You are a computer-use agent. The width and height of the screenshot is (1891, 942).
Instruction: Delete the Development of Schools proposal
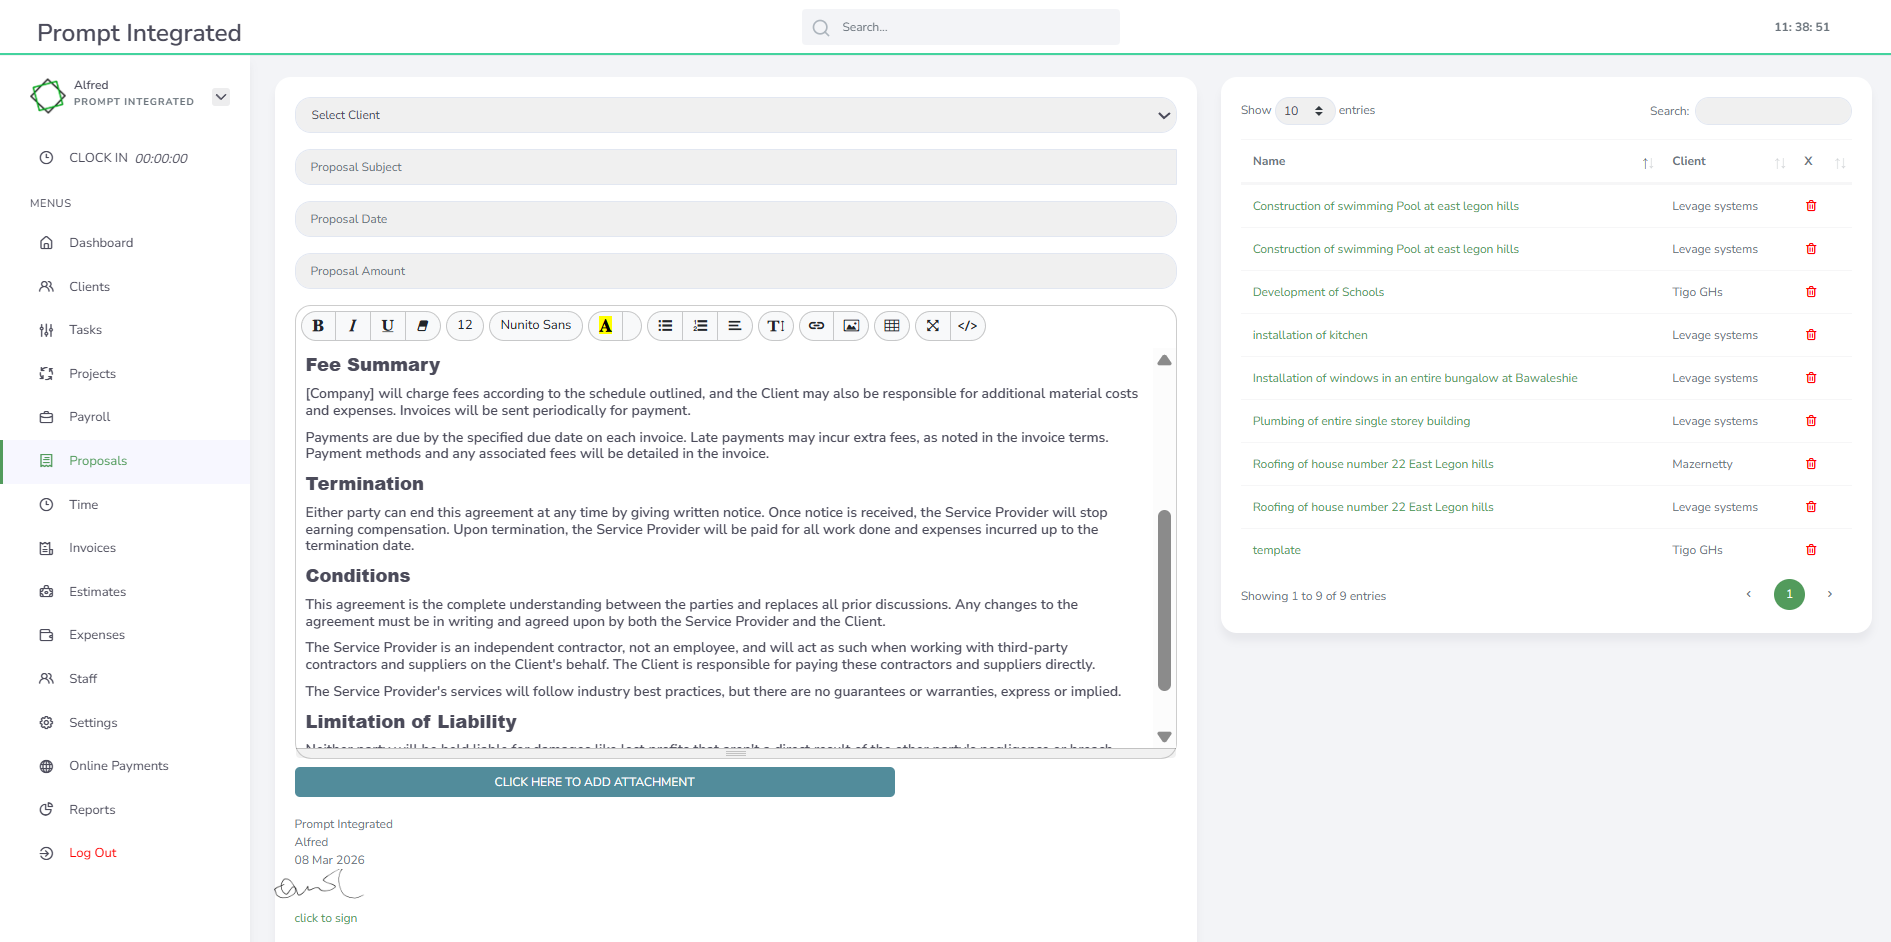(1811, 292)
